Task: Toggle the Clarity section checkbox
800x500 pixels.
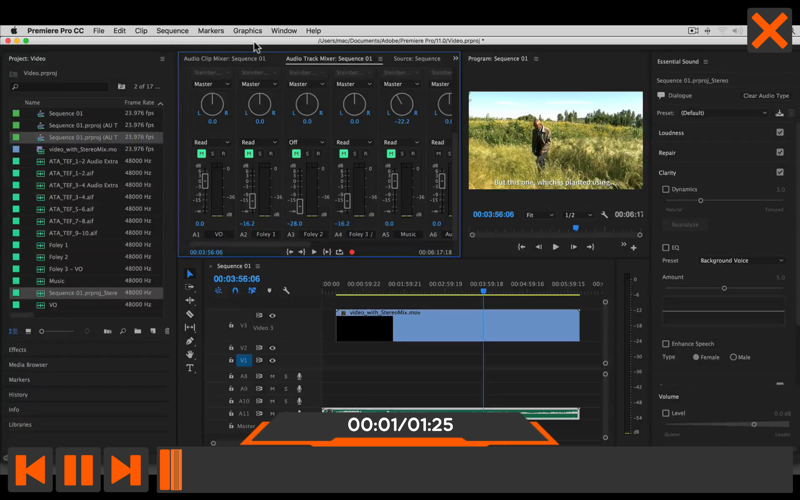Action: (780, 172)
